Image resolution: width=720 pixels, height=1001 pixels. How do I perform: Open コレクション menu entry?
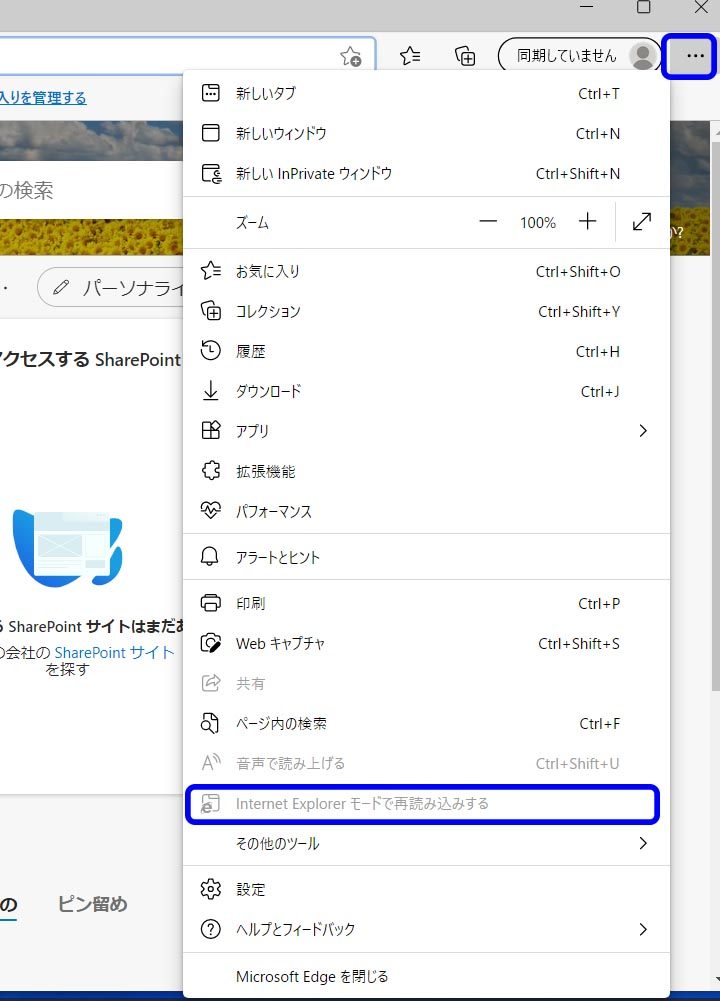click(x=426, y=312)
